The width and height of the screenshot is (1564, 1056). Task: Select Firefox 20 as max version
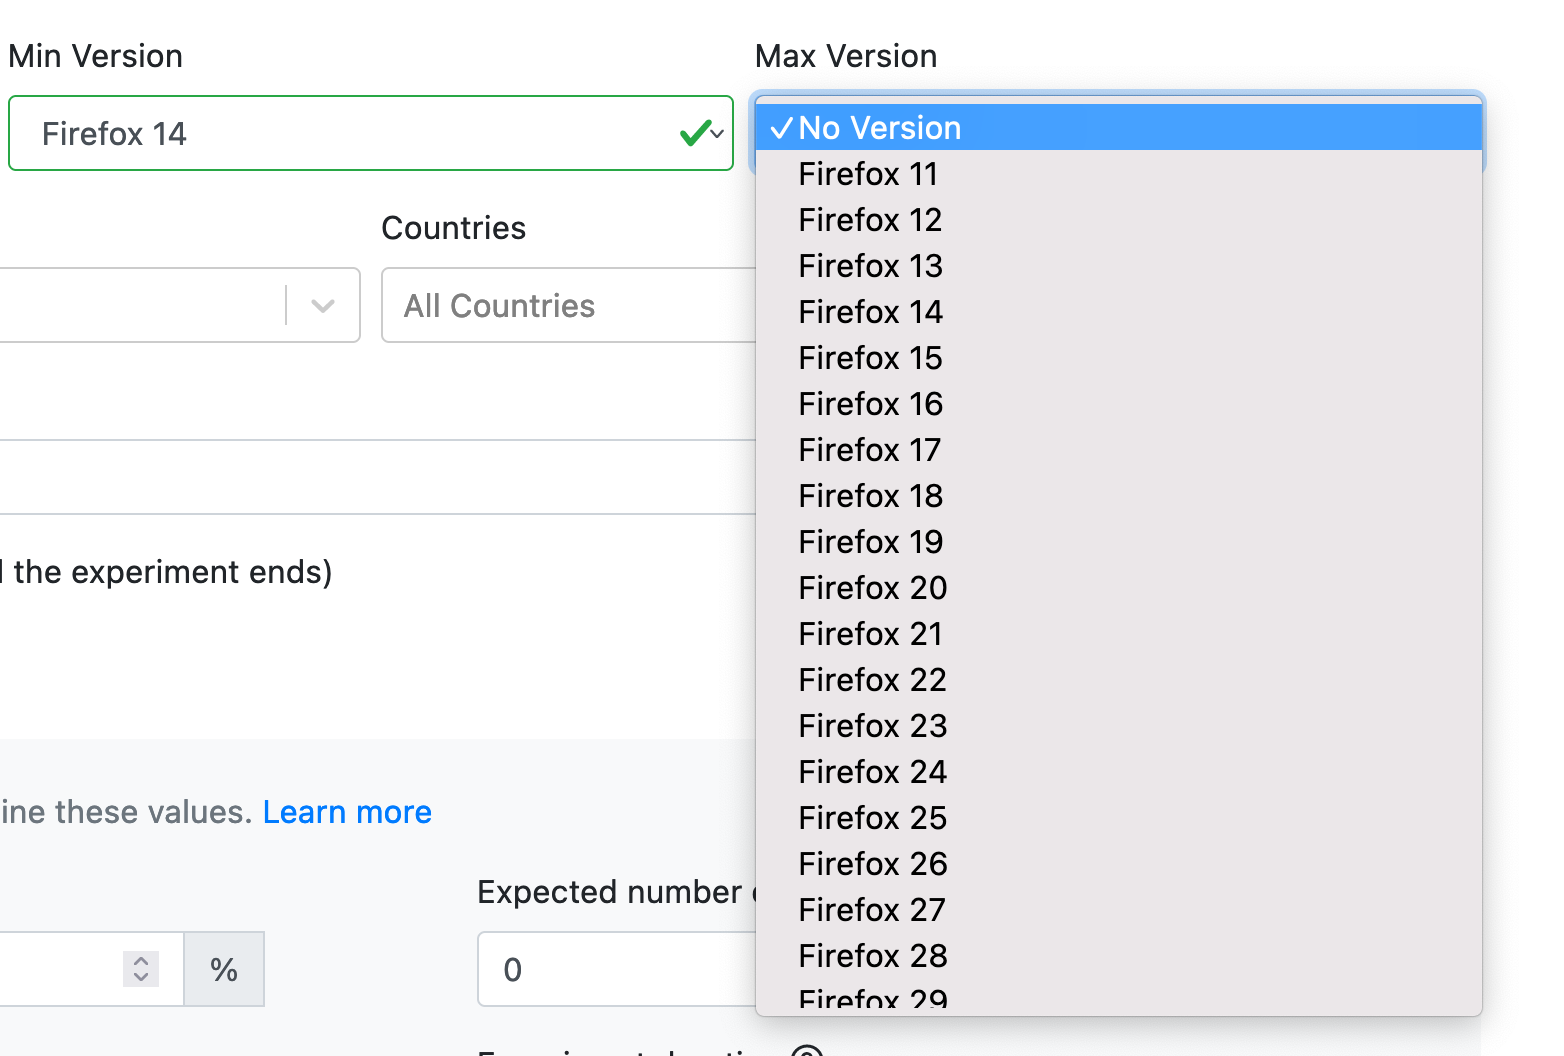click(x=1118, y=588)
